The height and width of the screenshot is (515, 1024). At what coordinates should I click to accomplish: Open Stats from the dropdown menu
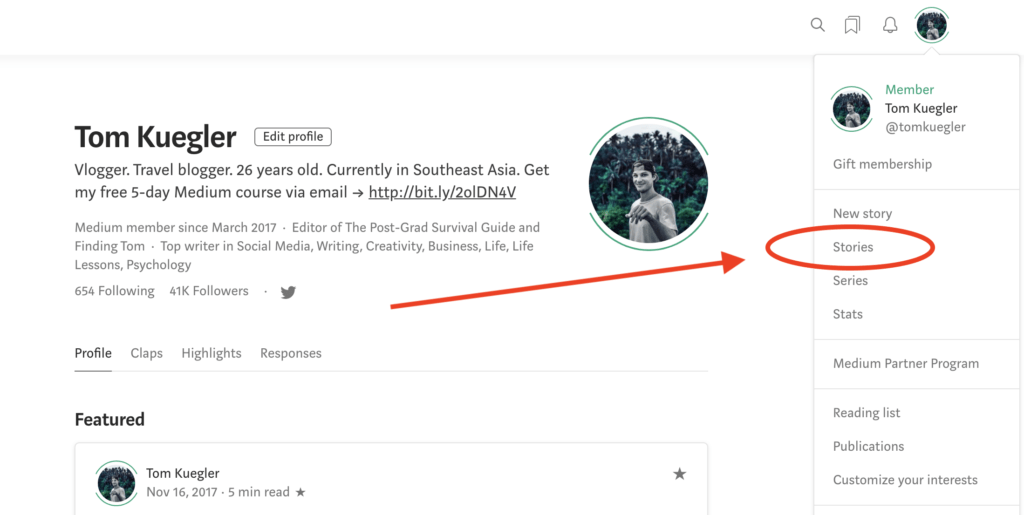(847, 314)
